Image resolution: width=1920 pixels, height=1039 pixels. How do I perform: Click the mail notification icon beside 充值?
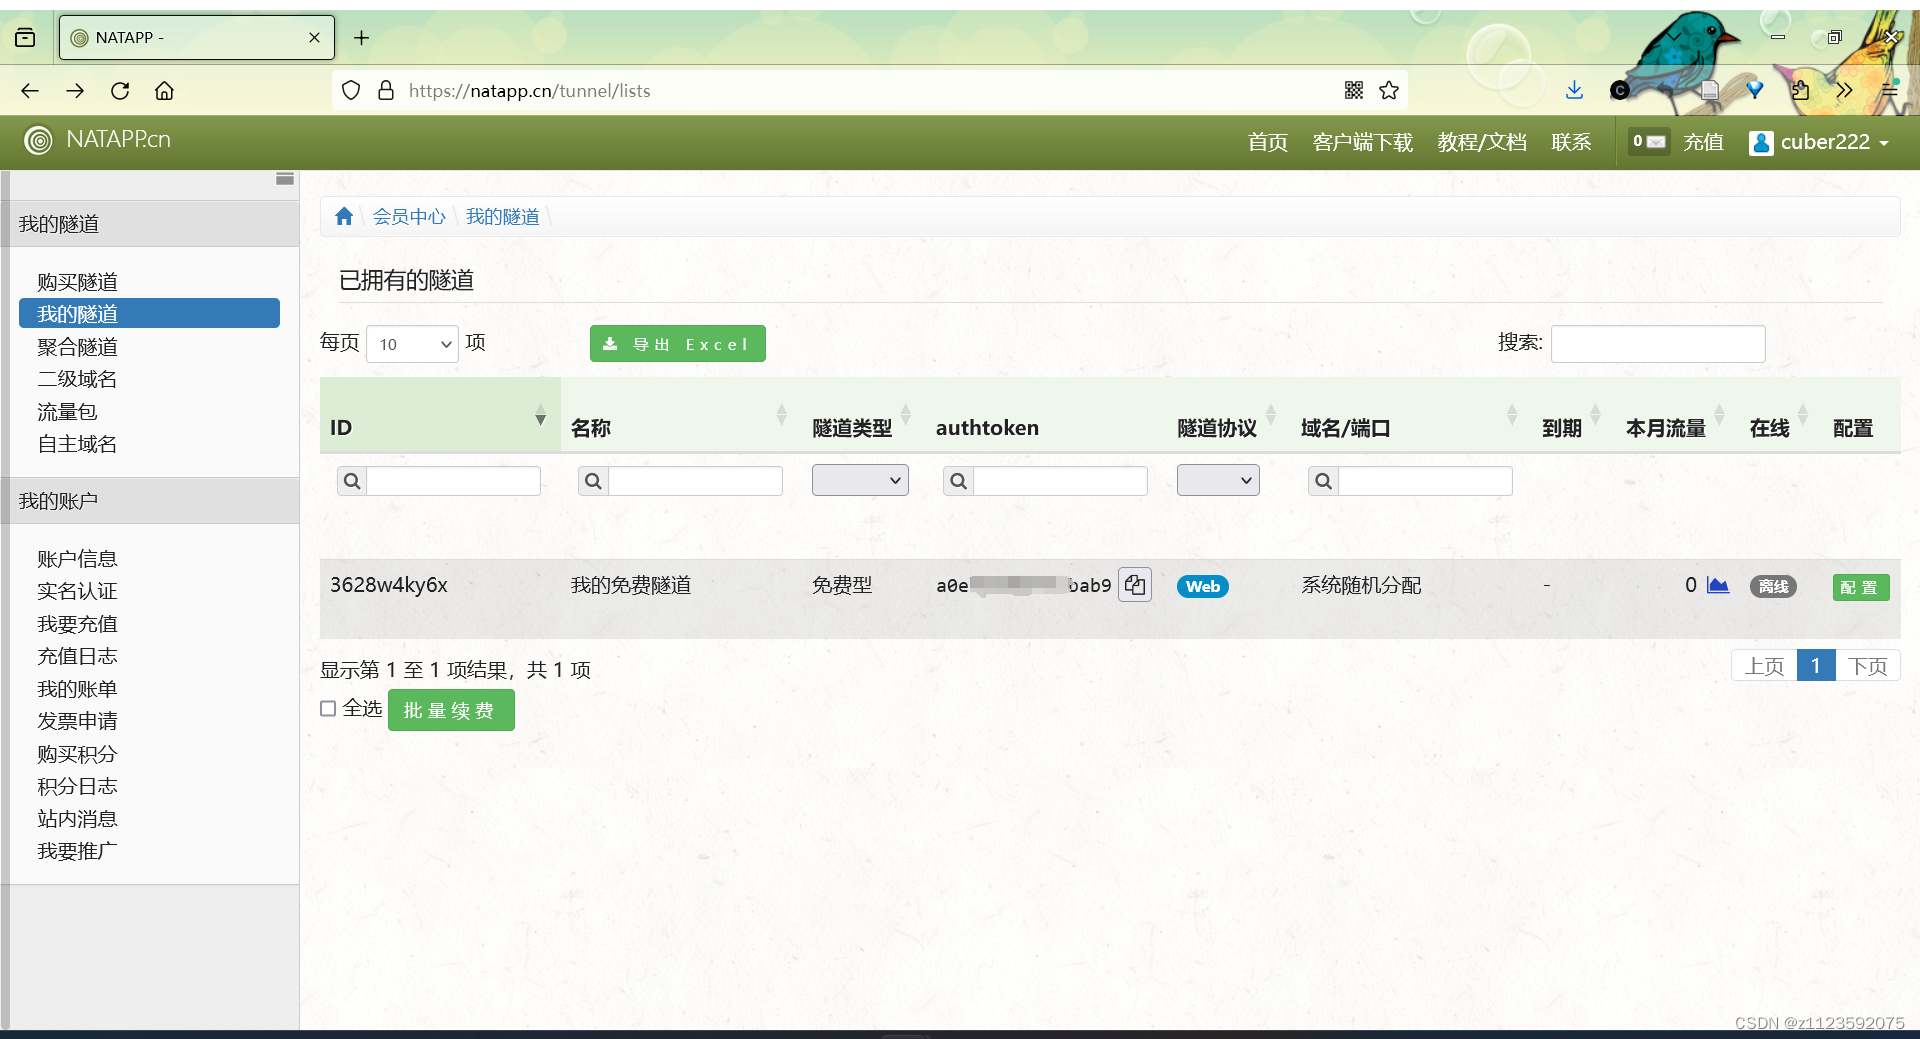[x=1652, y=141]
